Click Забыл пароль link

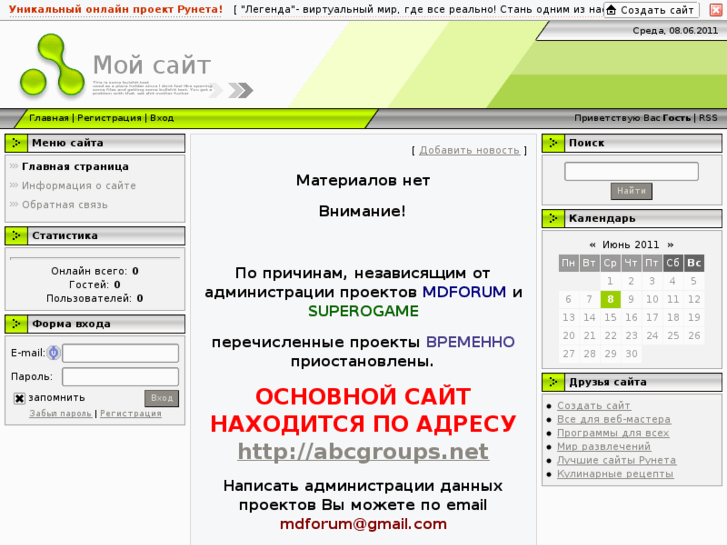[60, 413]
